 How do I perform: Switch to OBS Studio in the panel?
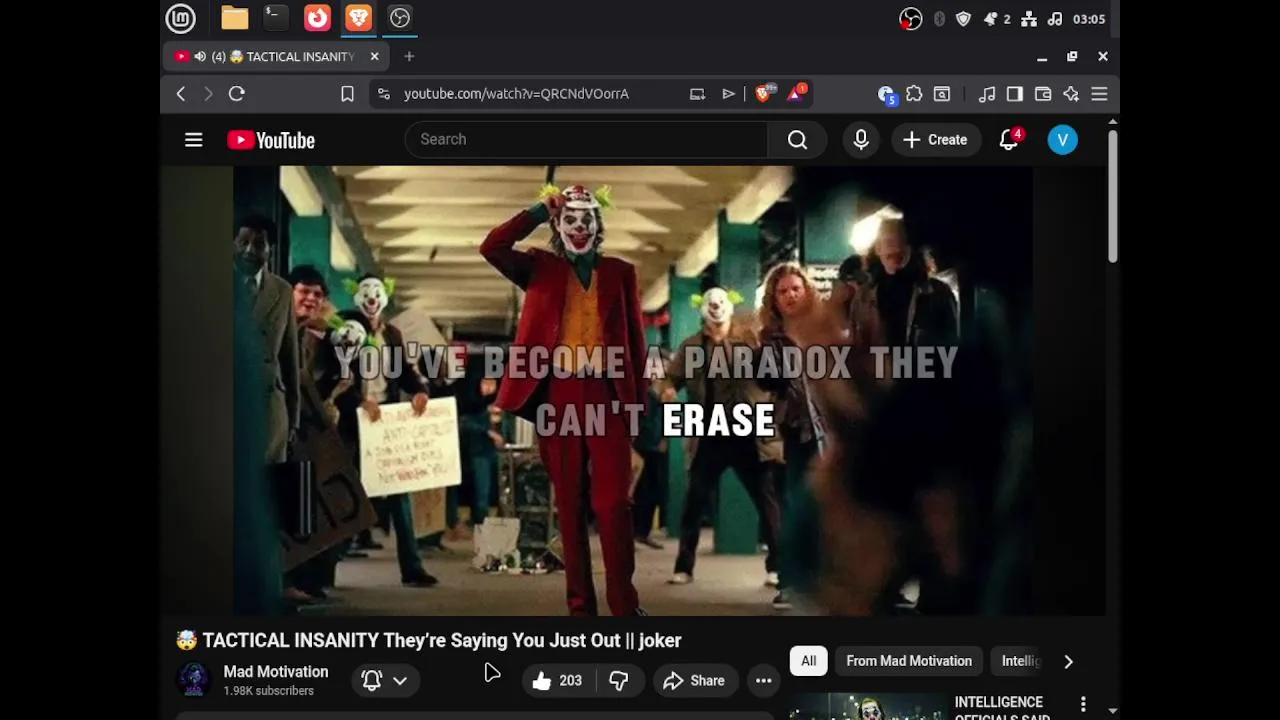[399, 18]
